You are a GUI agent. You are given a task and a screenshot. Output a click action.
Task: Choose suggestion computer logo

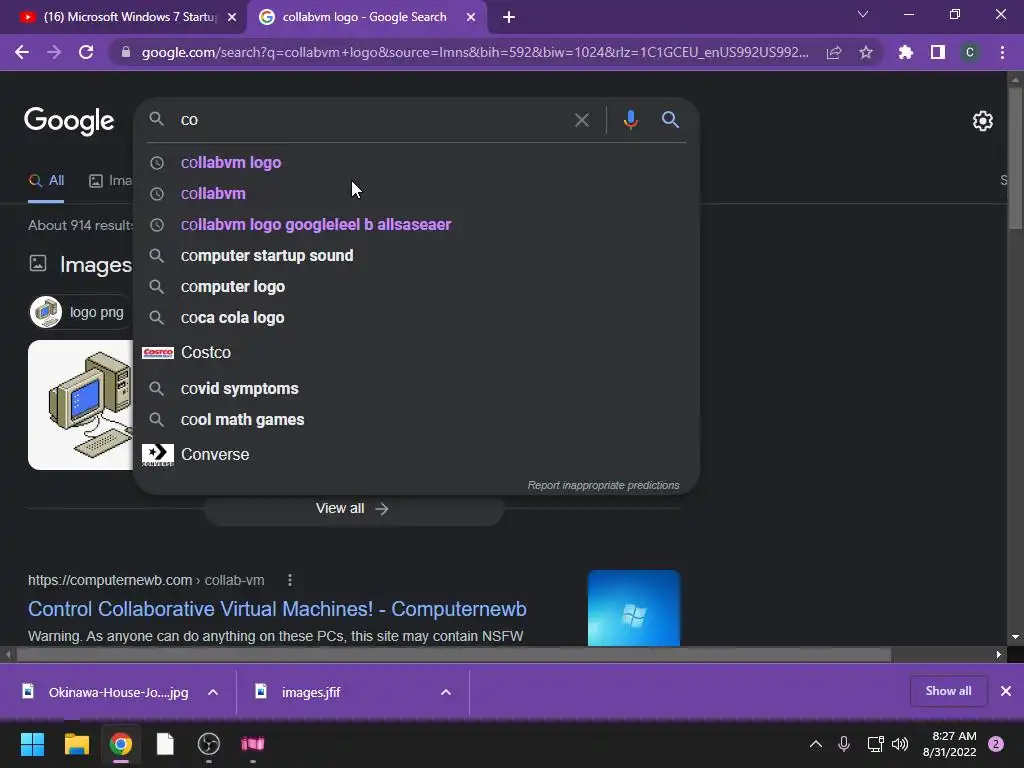click(416, 287)
